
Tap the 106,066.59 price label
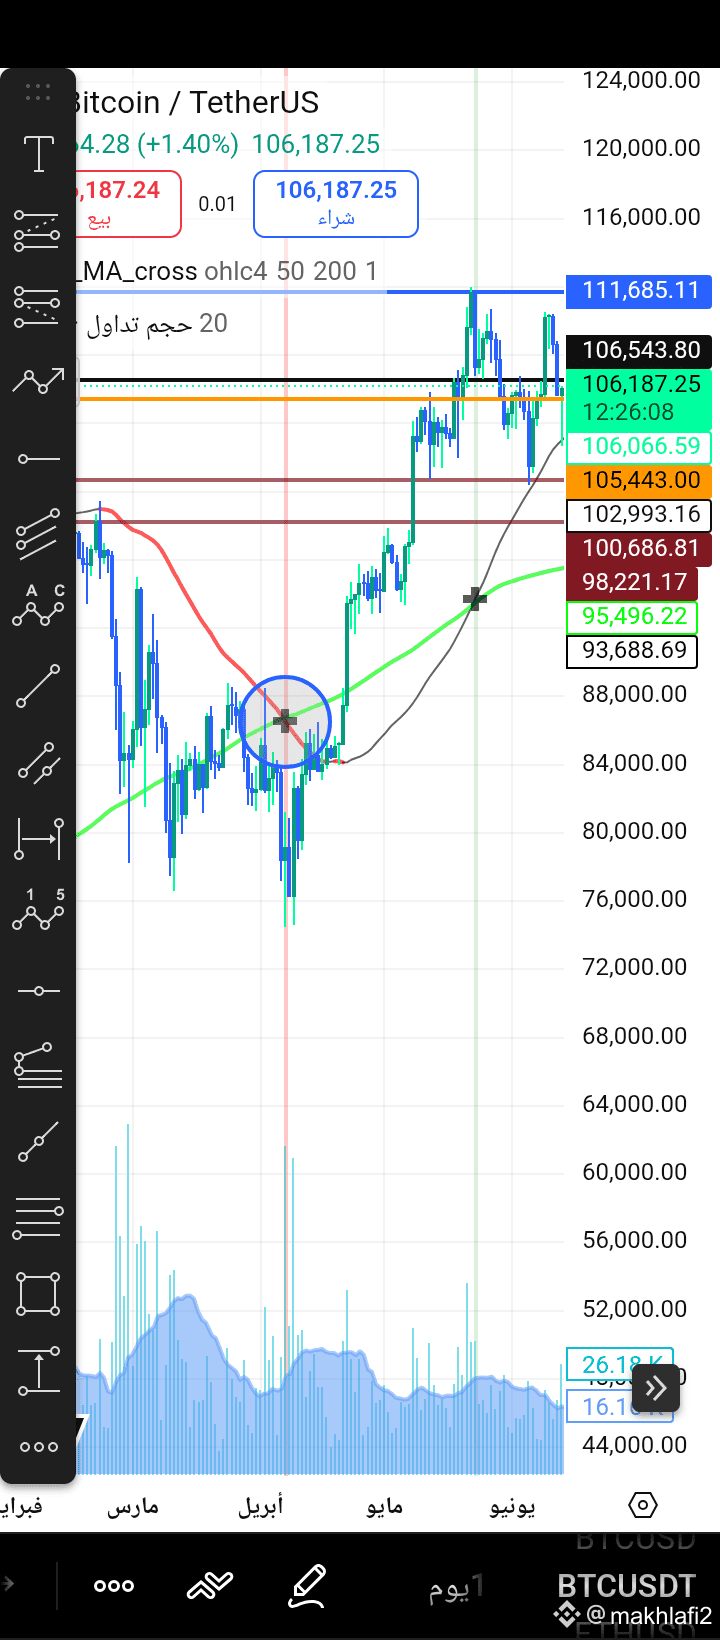point(640,446)
